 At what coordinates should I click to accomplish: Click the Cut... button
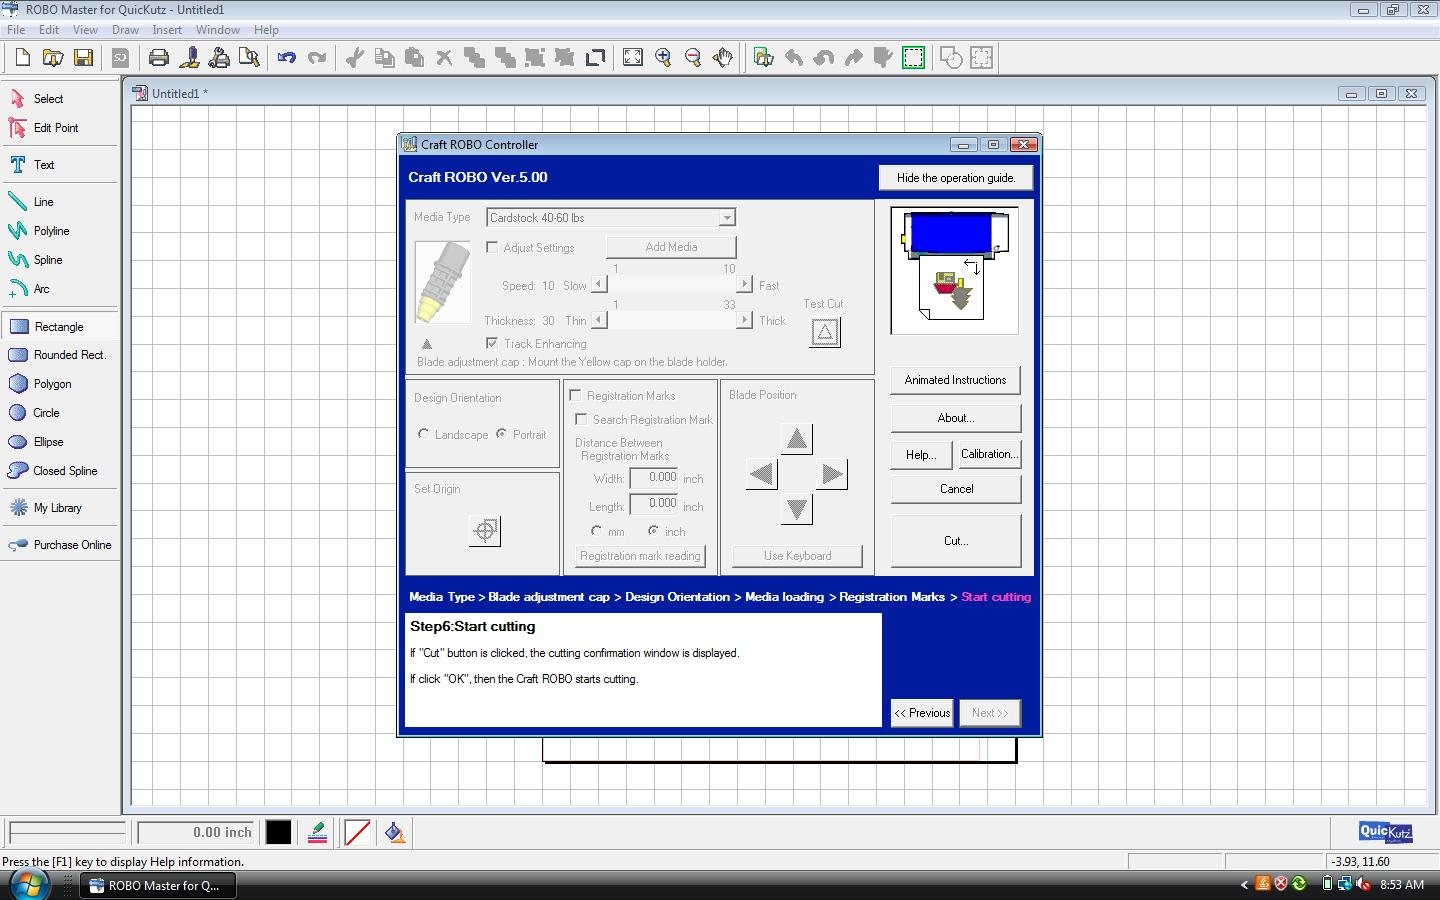(x=956, y=541)
